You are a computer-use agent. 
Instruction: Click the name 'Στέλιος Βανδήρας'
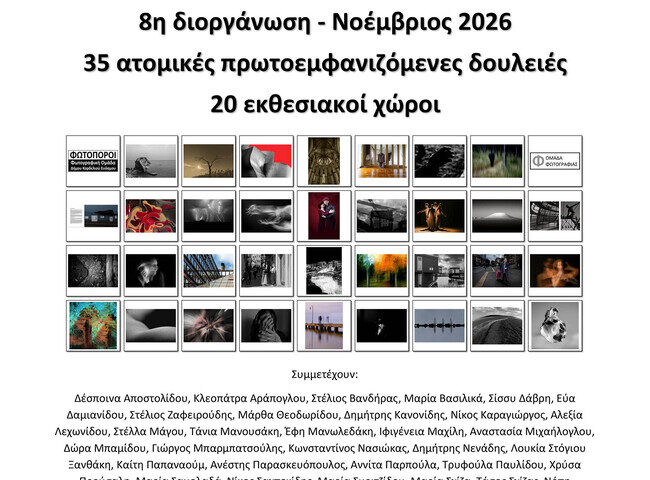click(x=354, y=398)
